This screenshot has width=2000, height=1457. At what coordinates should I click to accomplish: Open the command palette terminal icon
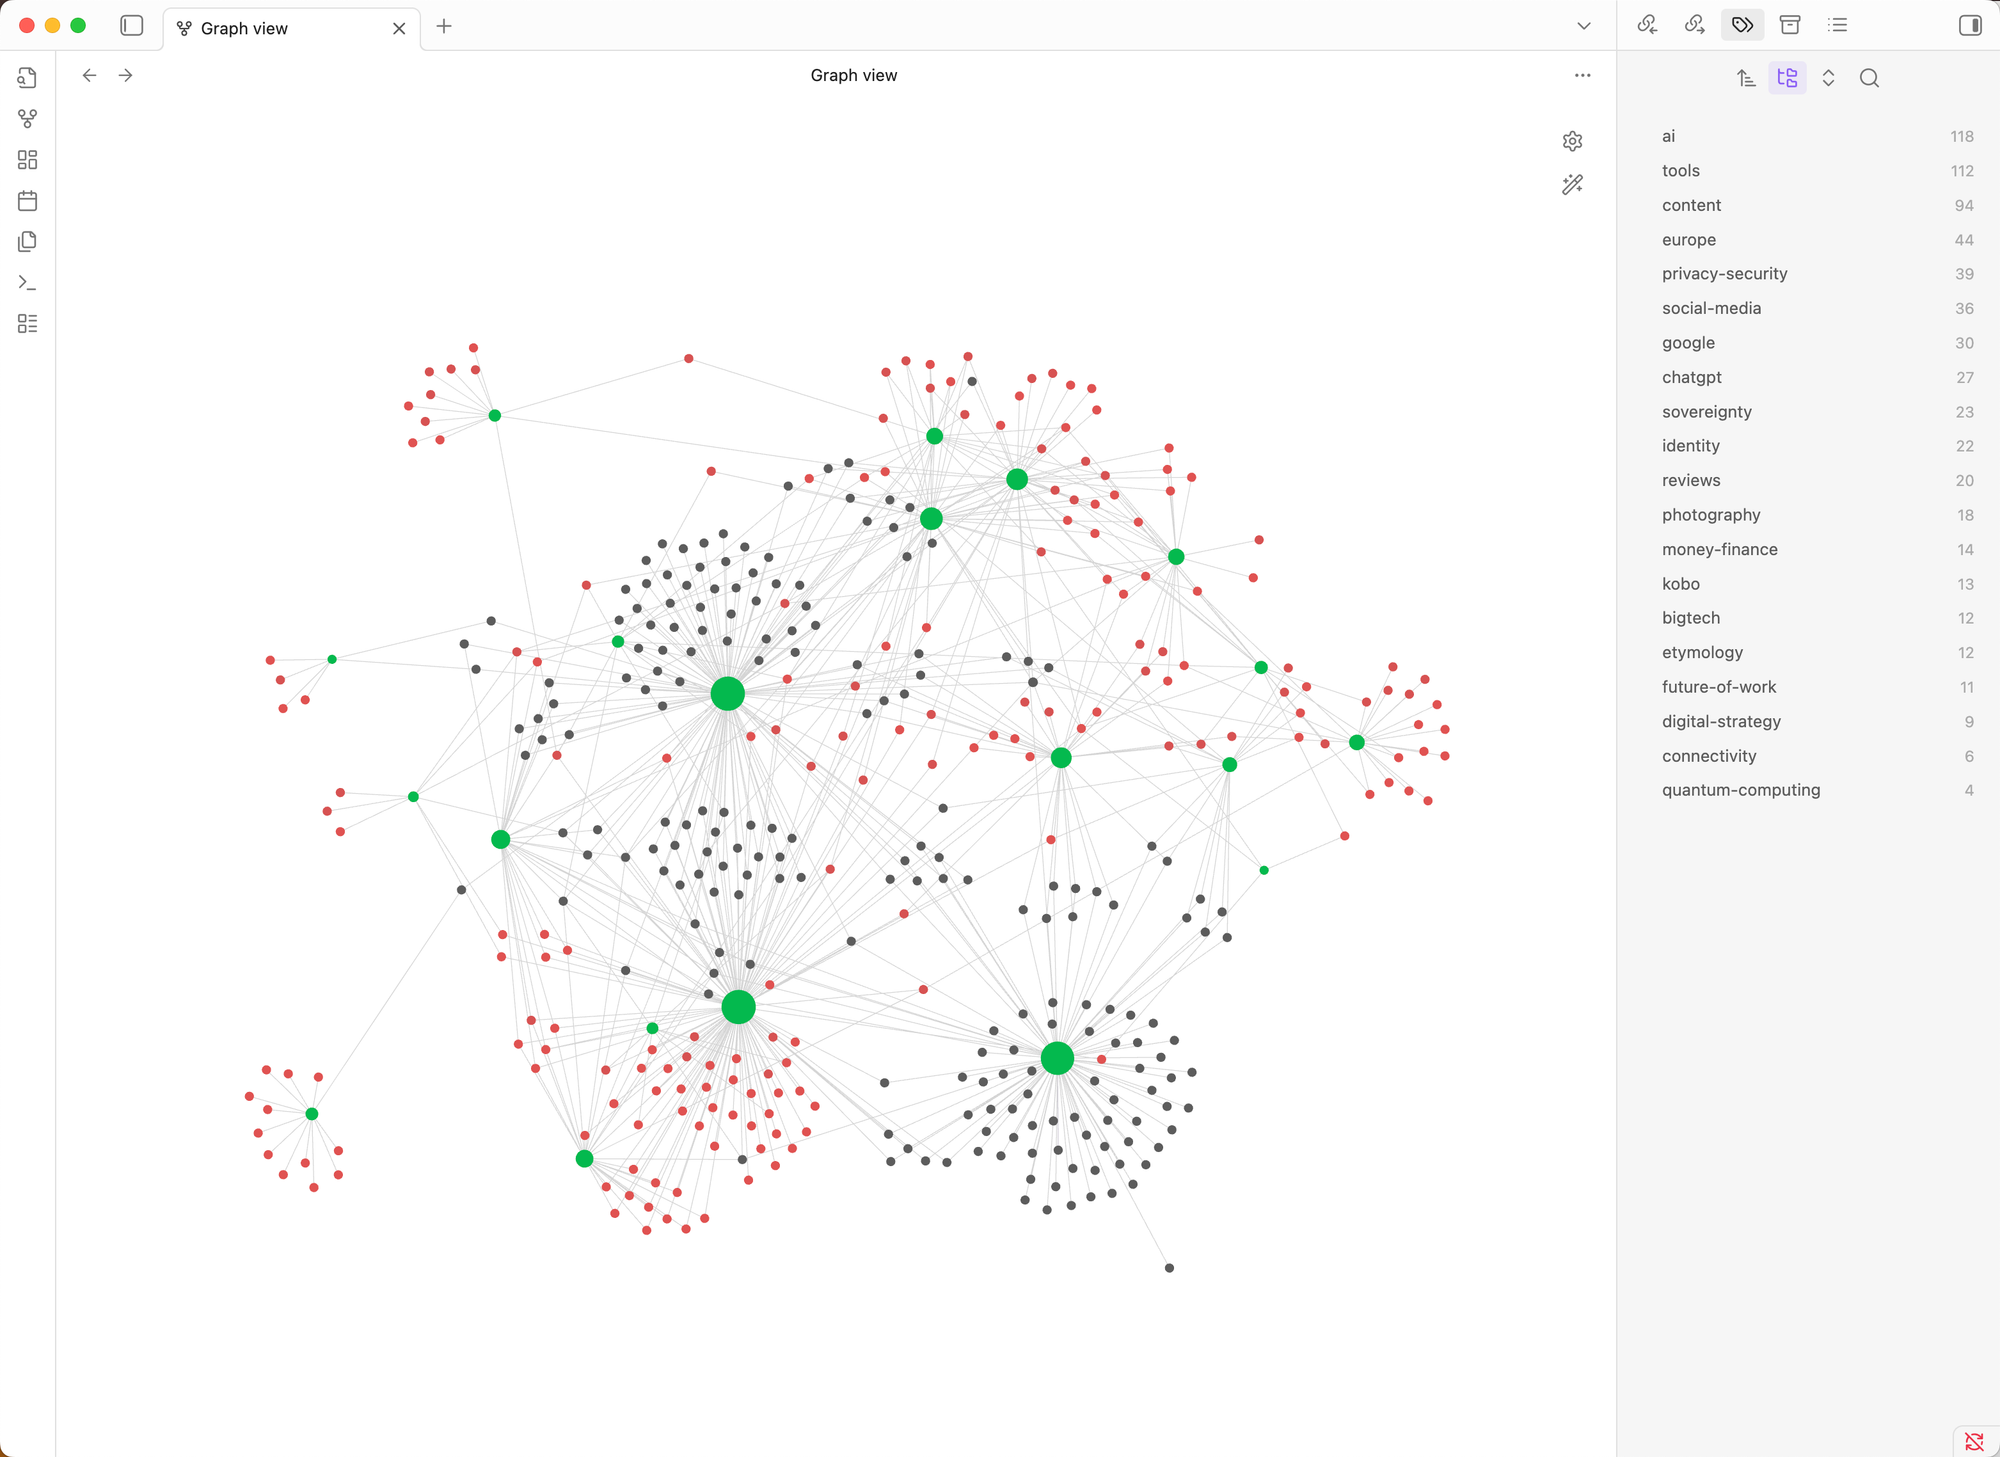(27, 283)
